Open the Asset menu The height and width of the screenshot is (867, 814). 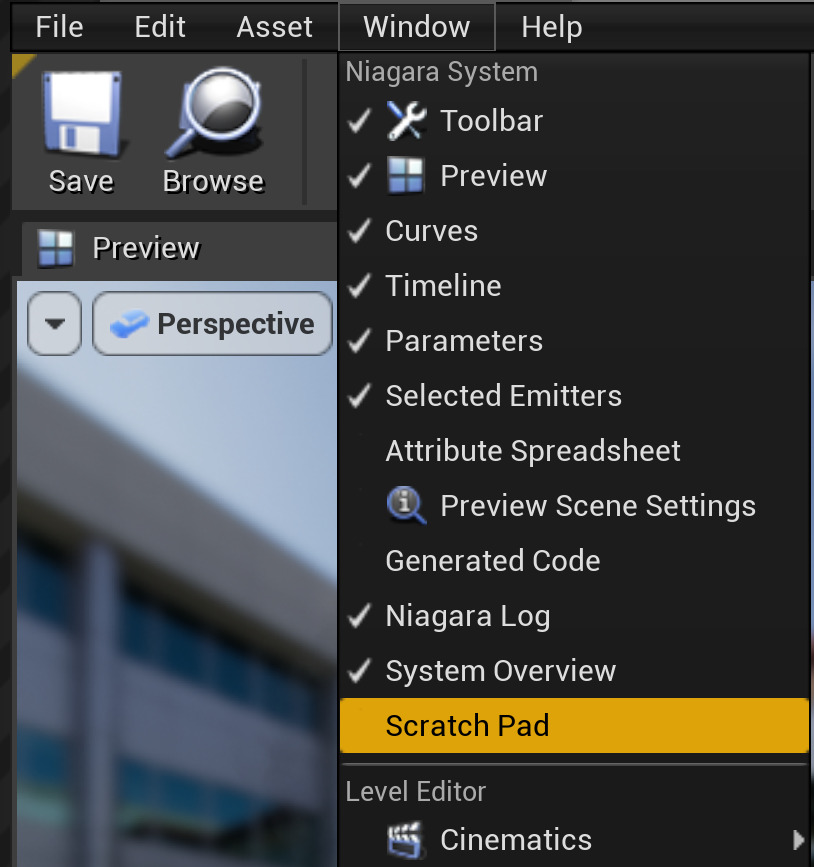click(274, 26)
